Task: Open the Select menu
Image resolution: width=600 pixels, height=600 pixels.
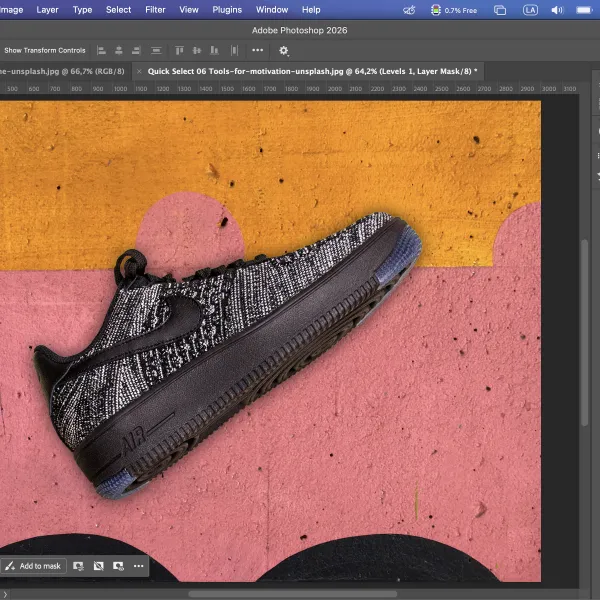Action: (118, 10)
